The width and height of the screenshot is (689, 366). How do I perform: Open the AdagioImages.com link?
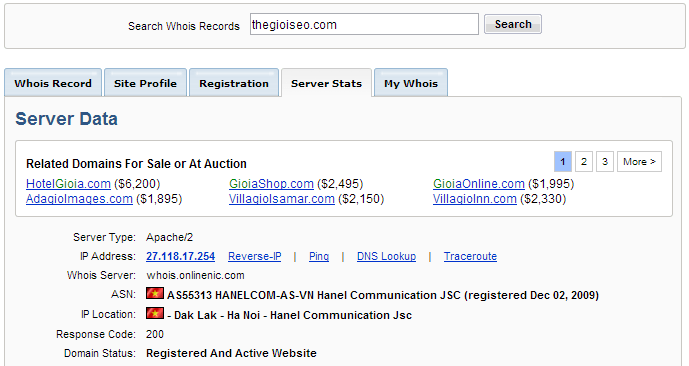tap(79, 199)
